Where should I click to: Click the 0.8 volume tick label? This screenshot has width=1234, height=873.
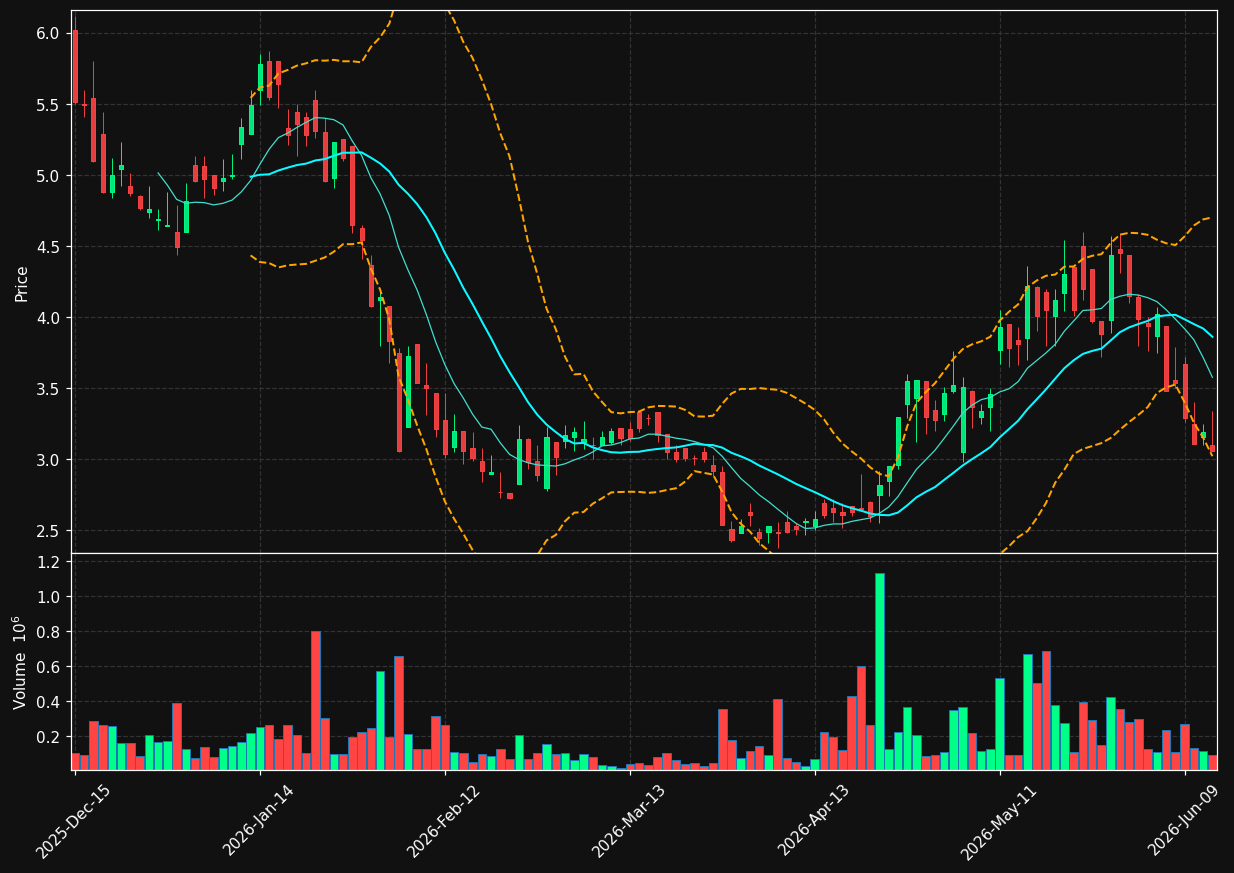click(47, 632)
